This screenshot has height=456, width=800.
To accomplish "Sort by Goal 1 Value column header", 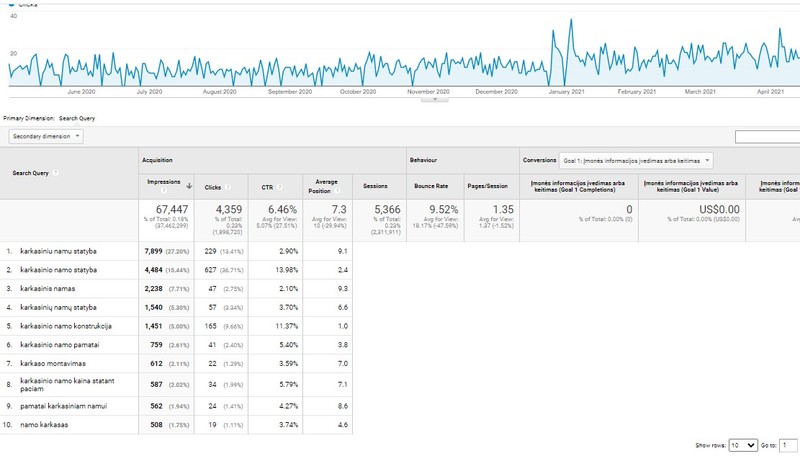I will (691, 186).
